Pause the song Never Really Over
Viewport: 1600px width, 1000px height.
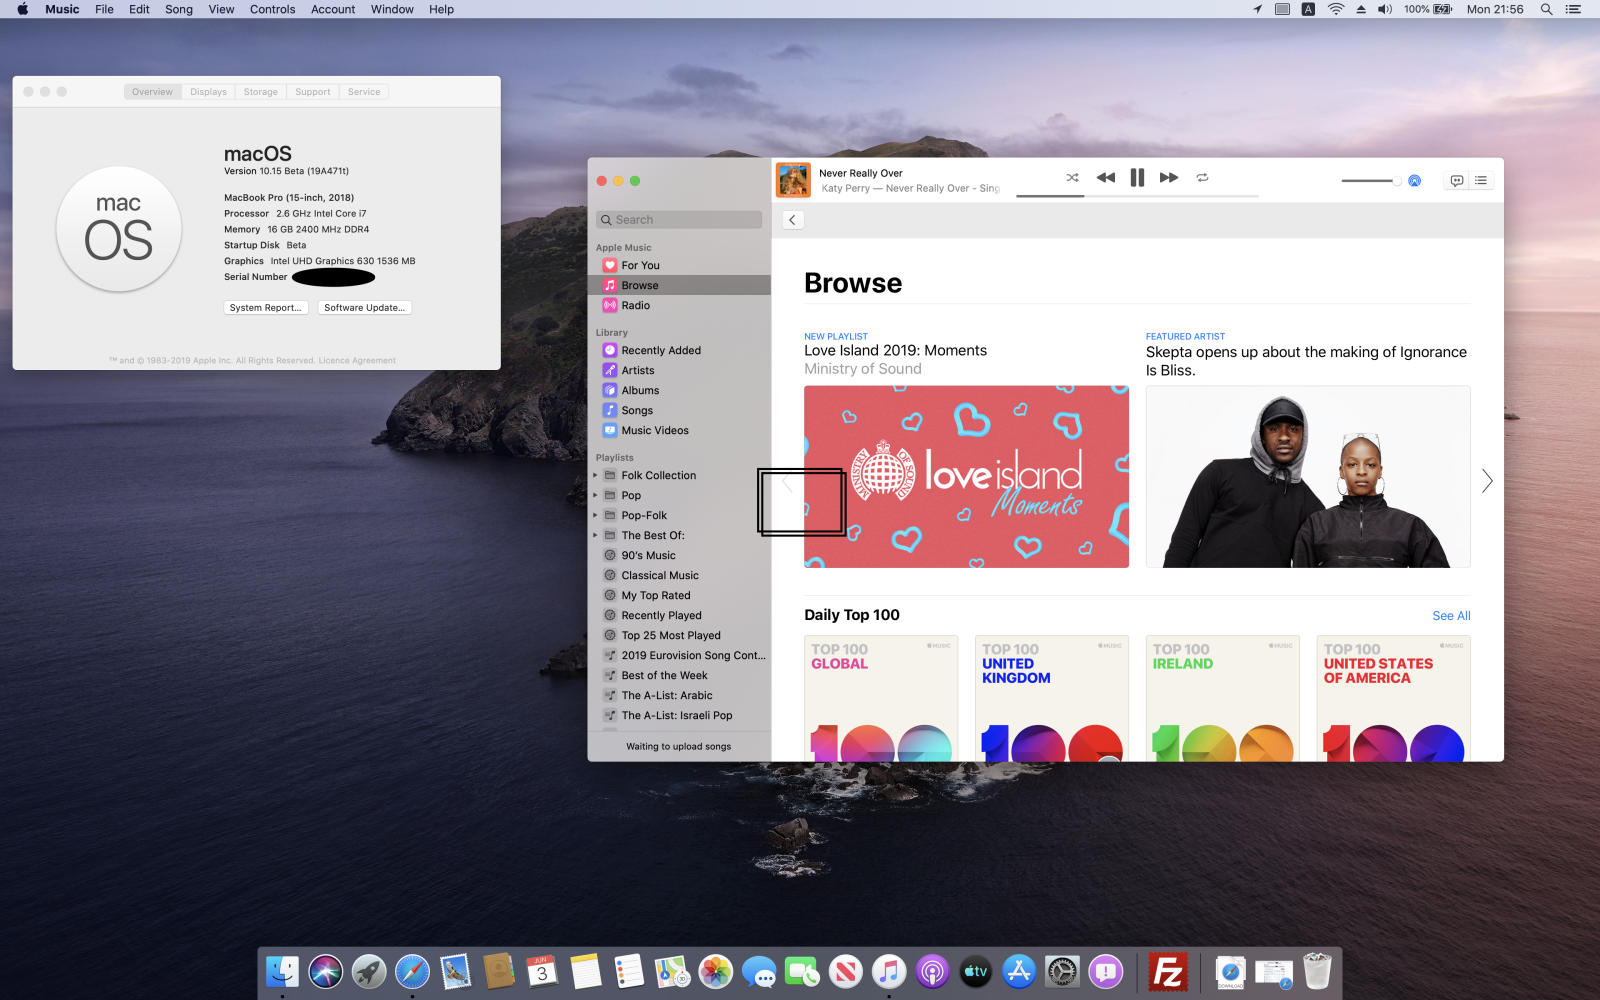tap(1137, 178)
